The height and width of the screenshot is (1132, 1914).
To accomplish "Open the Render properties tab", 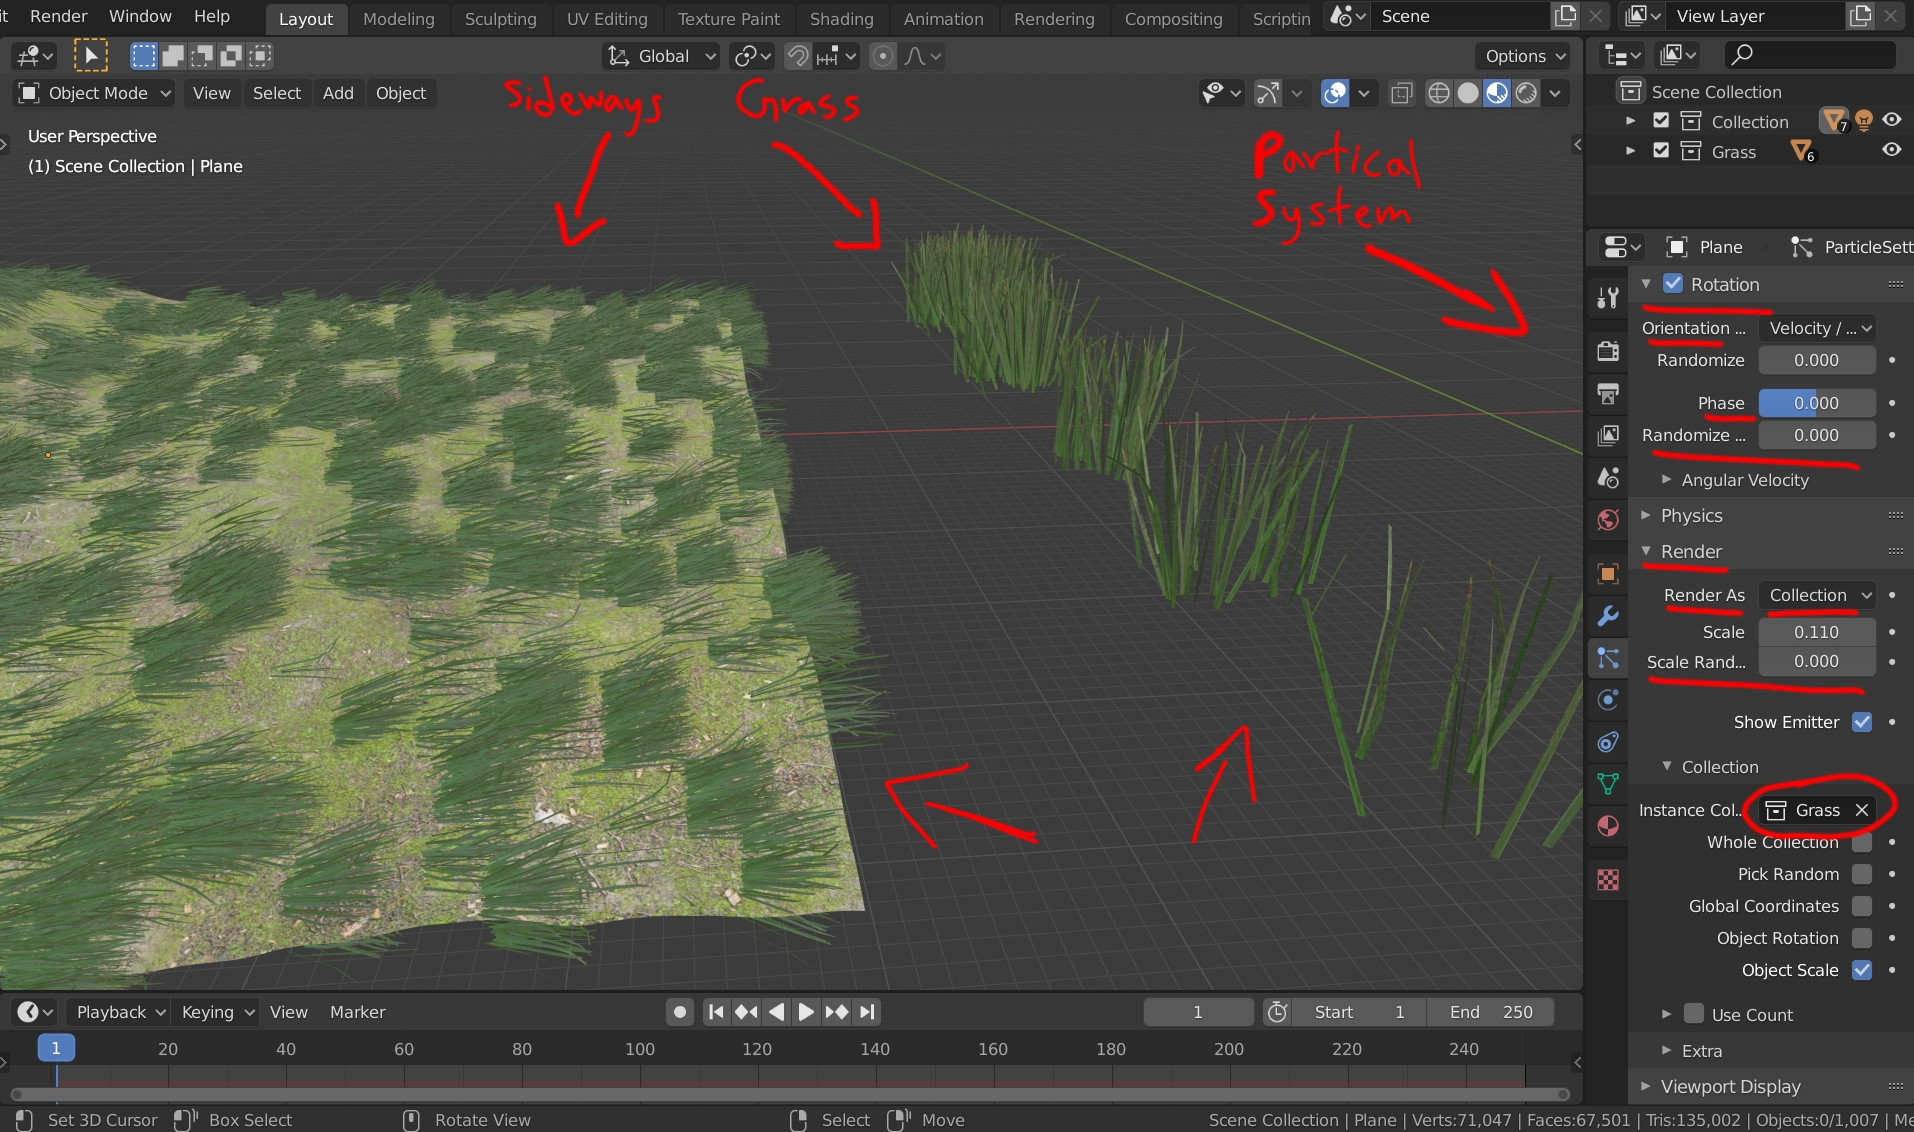I will click(1608, 351).
